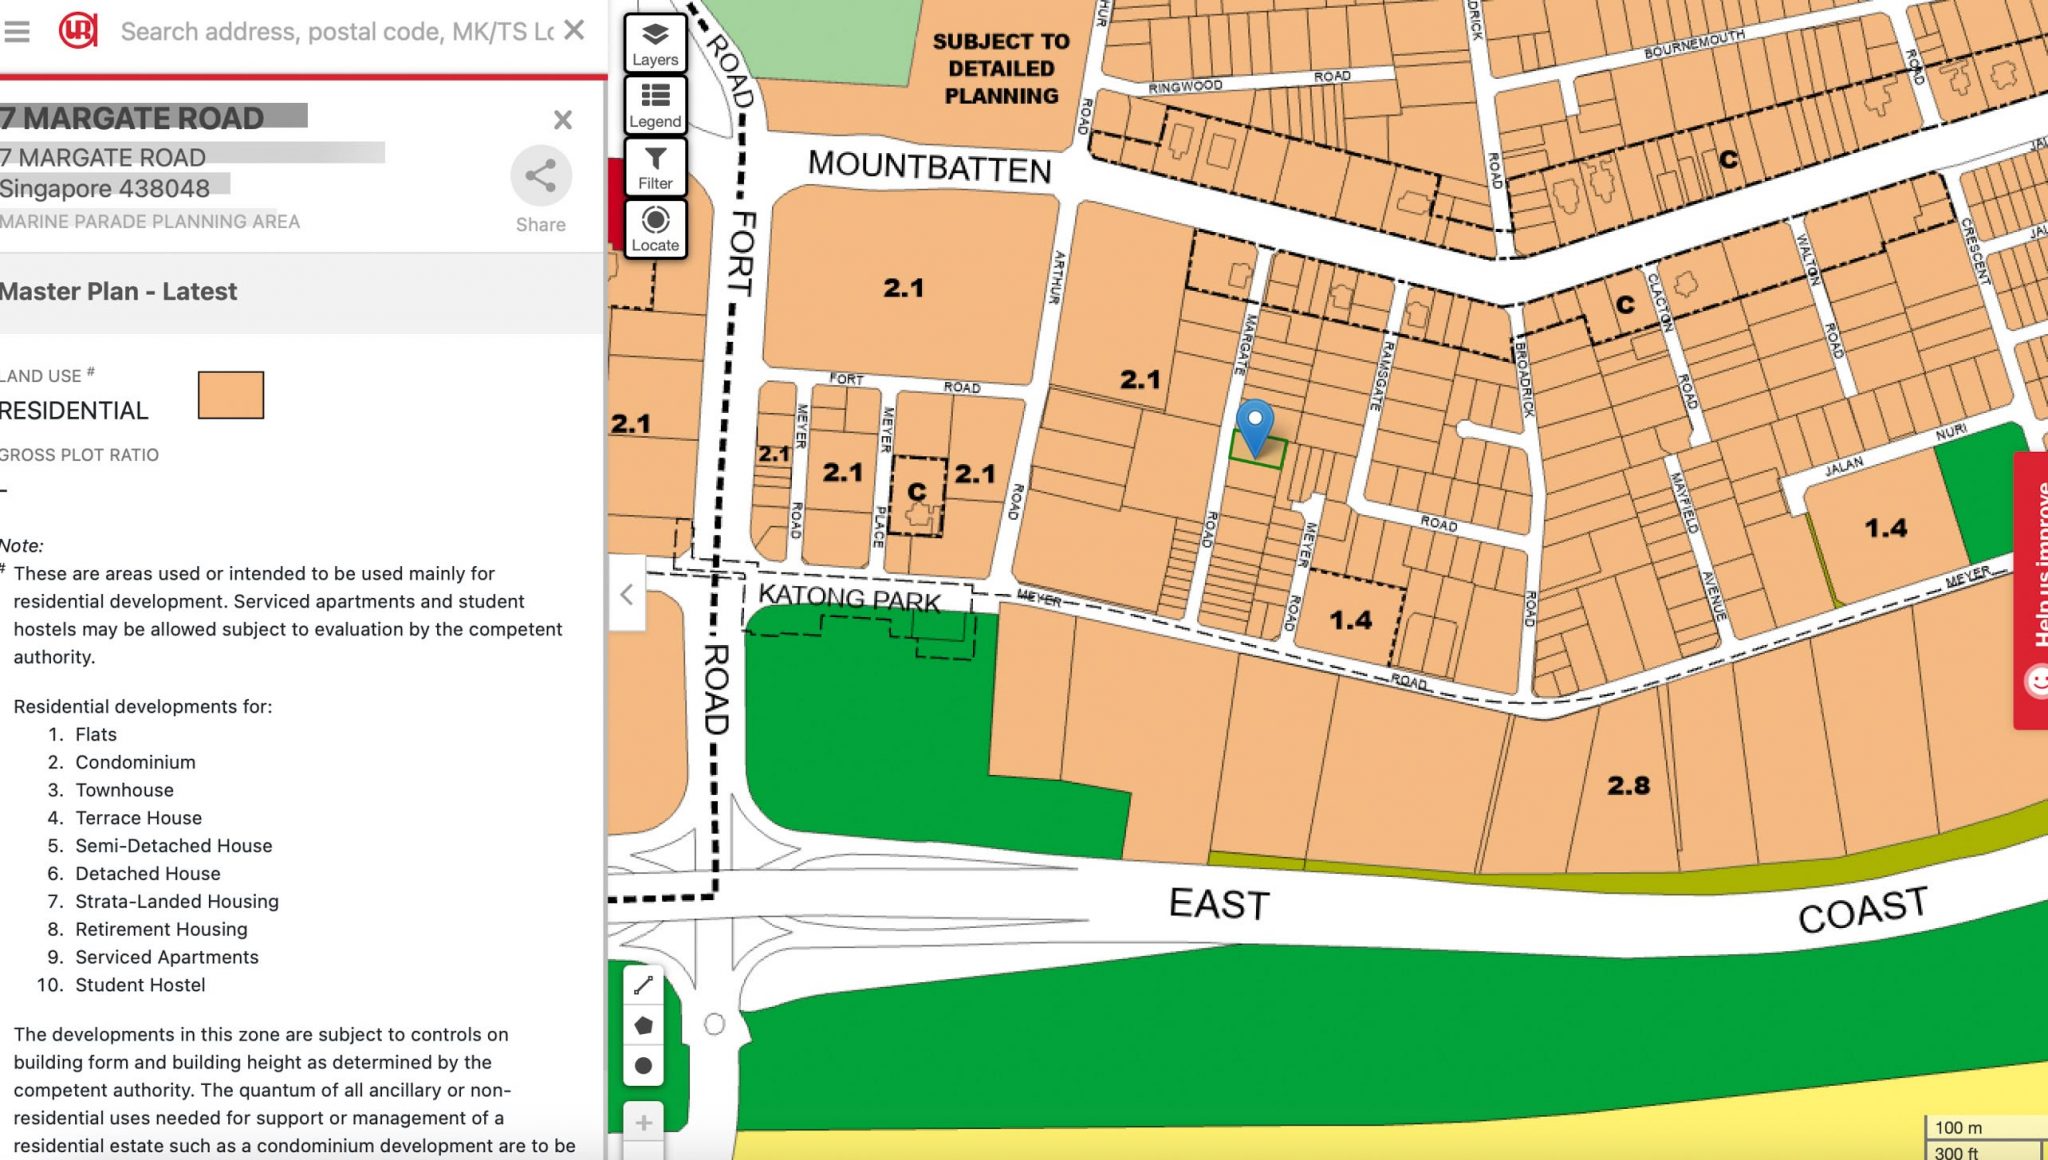Select the polygon drawing tool
Viewport: 2048px width, 1160px height.
(643, 1026)
